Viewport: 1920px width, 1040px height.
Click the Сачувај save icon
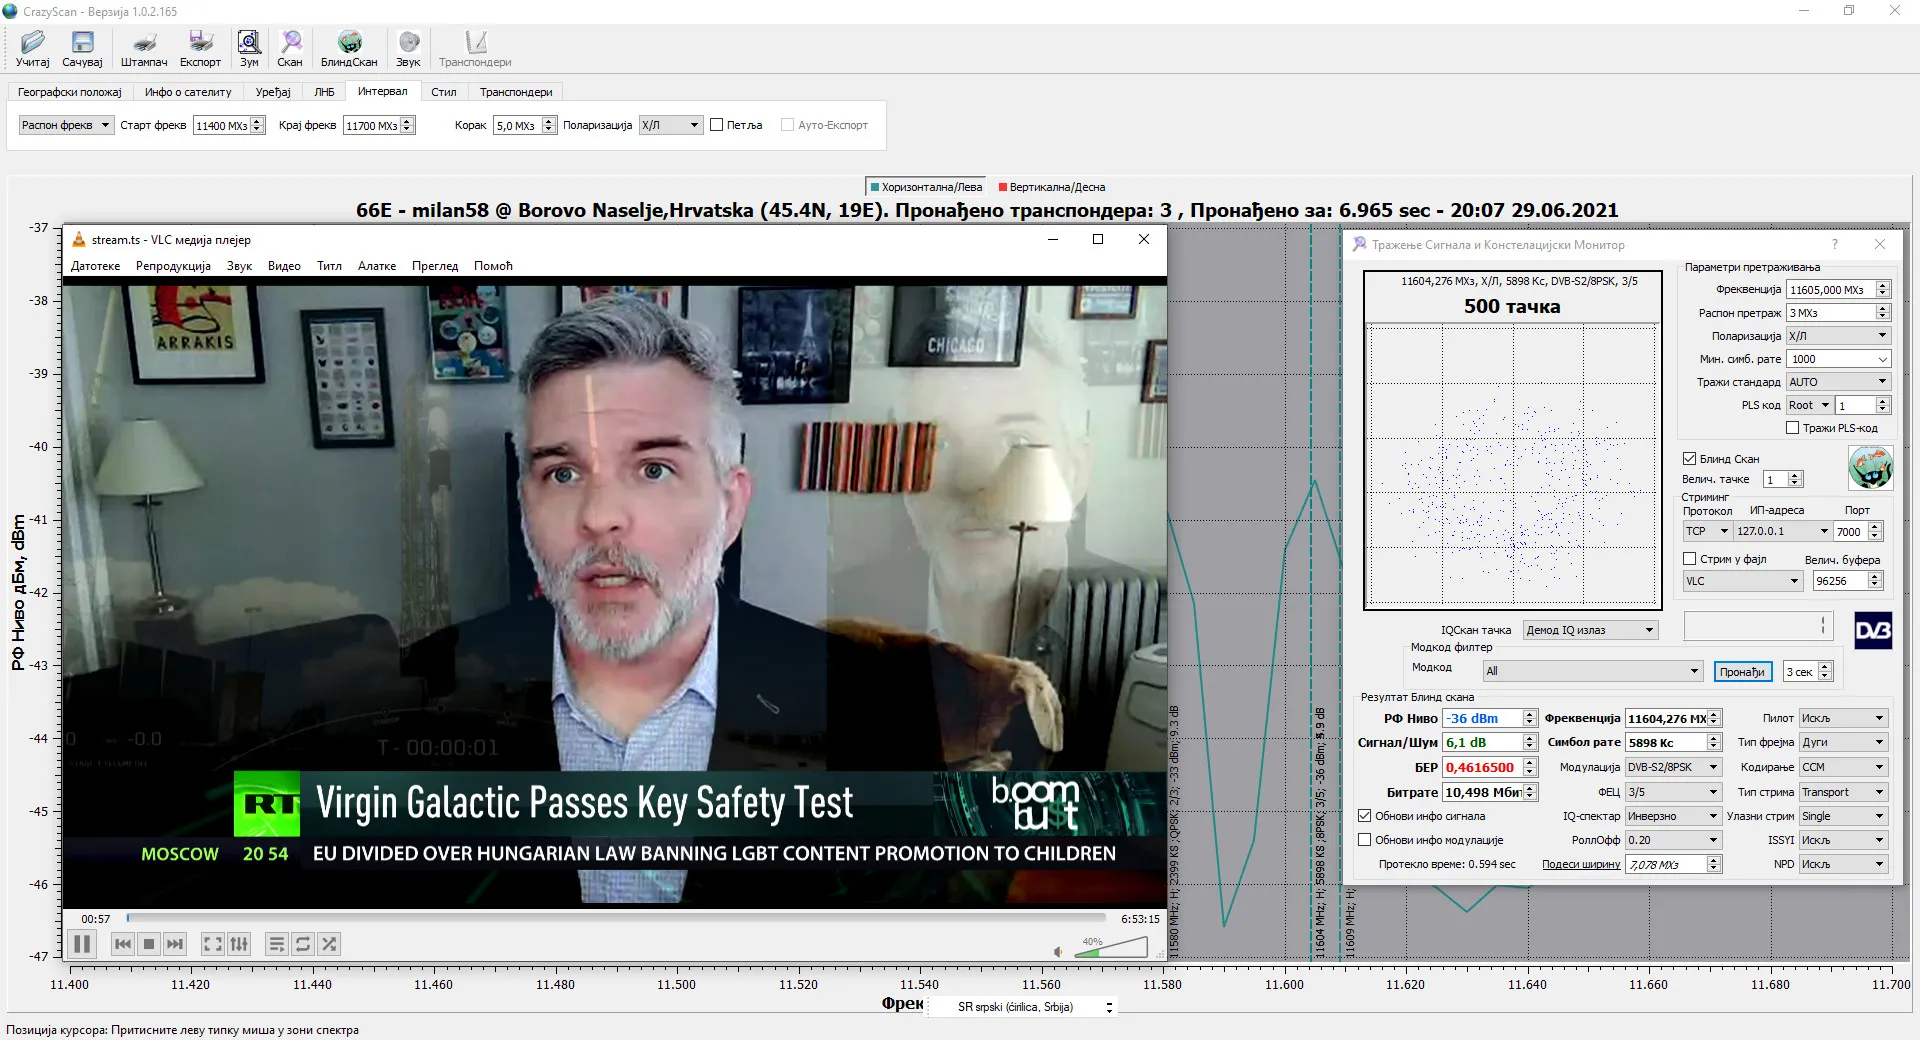coord(82,48)
